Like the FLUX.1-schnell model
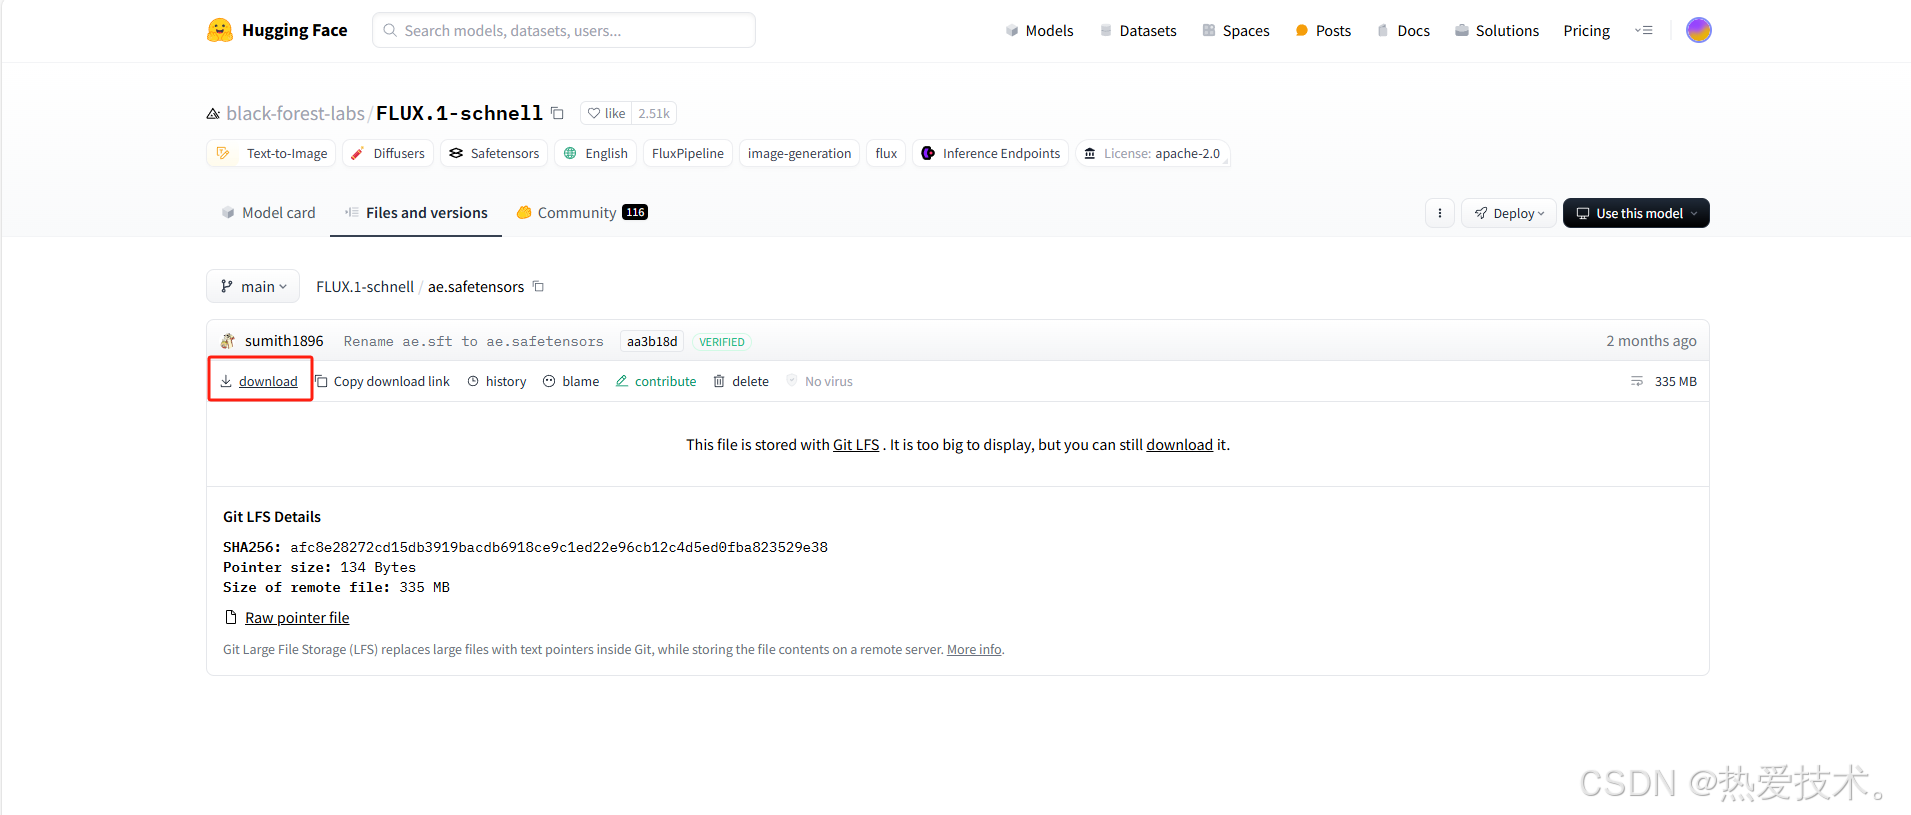The height and width of the screenshot is (815, 1911). [x=606, y=113]
